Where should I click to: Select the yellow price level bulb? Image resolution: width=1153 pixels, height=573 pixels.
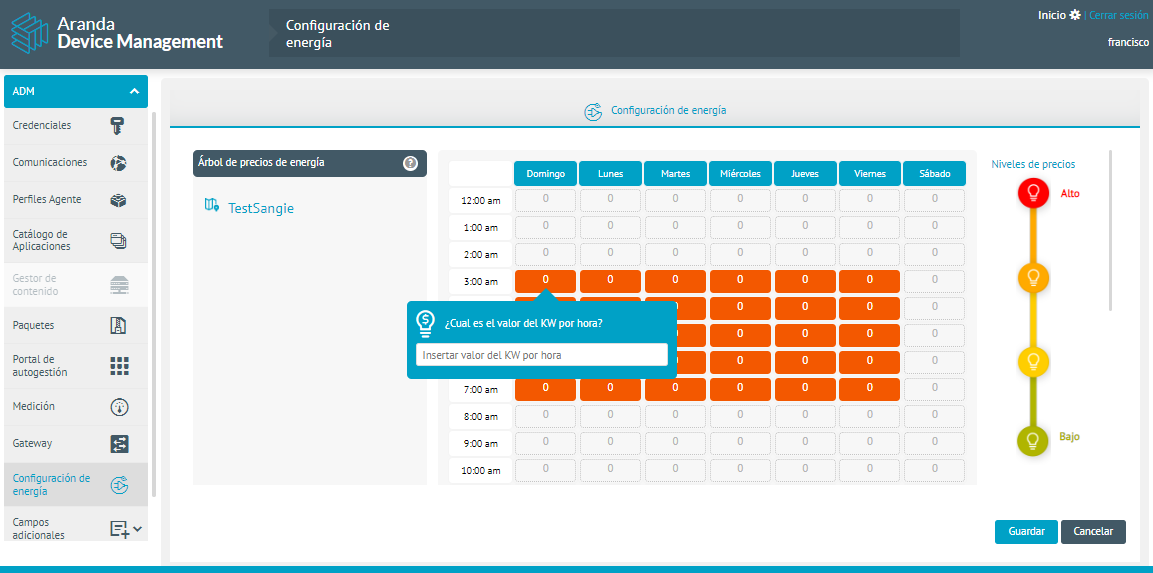(x=1032, y=361)
